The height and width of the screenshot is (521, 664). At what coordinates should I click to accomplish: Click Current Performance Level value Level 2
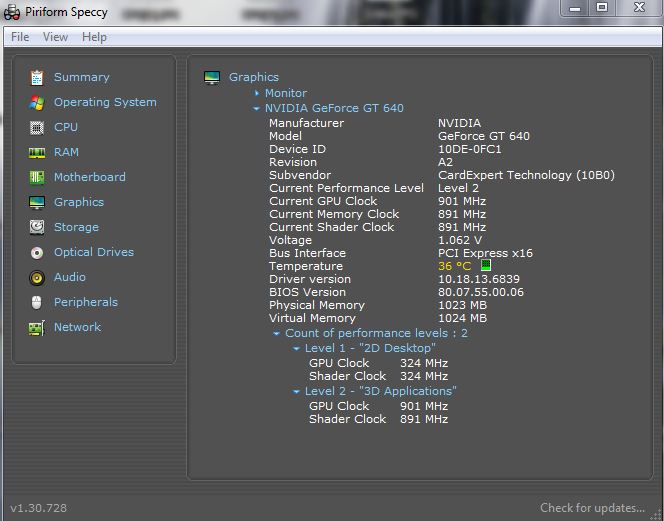(458, 188)
